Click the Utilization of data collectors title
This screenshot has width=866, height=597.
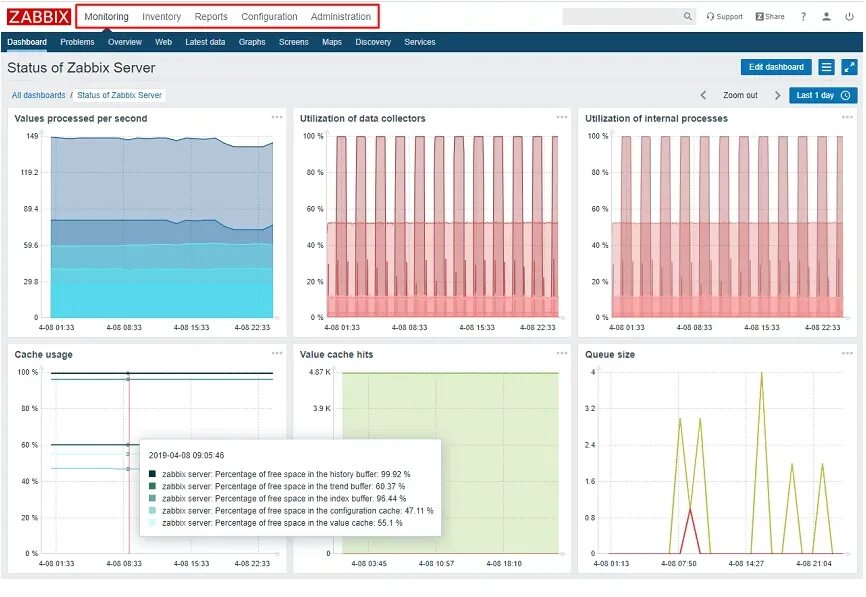pos(362,118)
